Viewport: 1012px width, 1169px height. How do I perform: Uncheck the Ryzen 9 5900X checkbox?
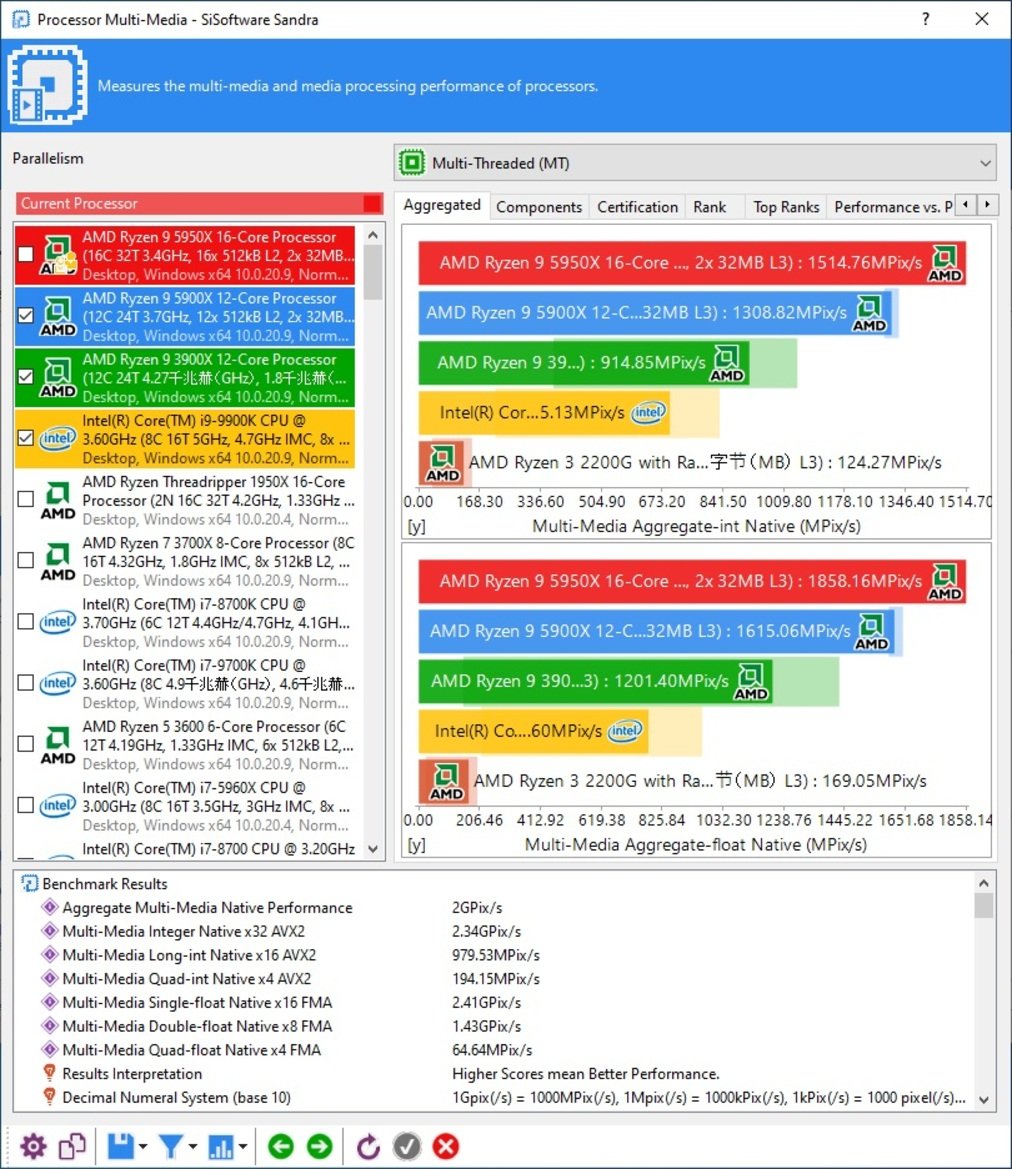(x=26, y=315)
